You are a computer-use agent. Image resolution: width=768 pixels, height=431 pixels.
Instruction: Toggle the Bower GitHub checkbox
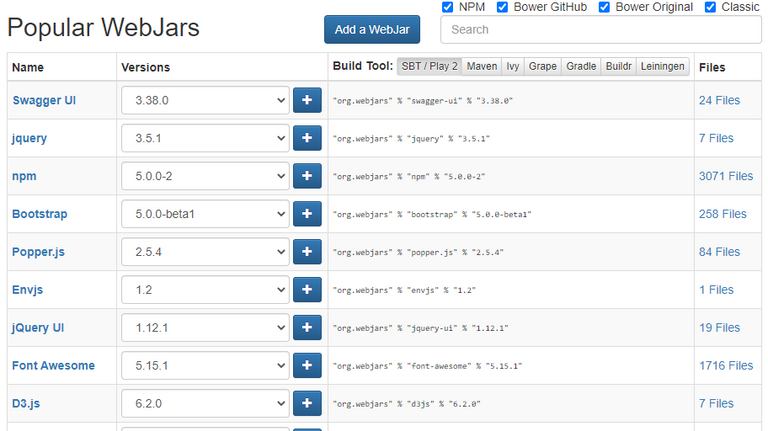pos(502,7)
